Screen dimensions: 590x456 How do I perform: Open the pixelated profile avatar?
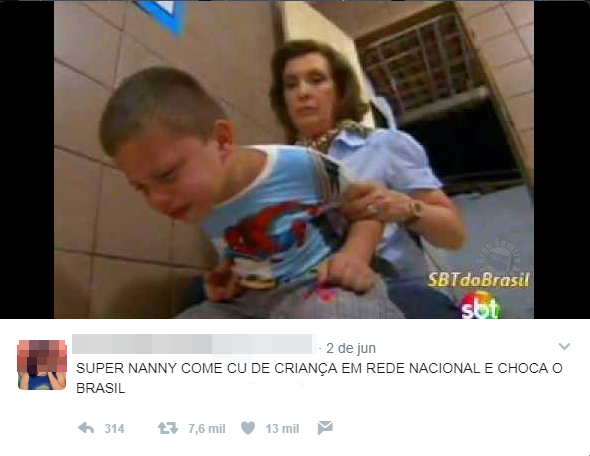click(42, 365)
